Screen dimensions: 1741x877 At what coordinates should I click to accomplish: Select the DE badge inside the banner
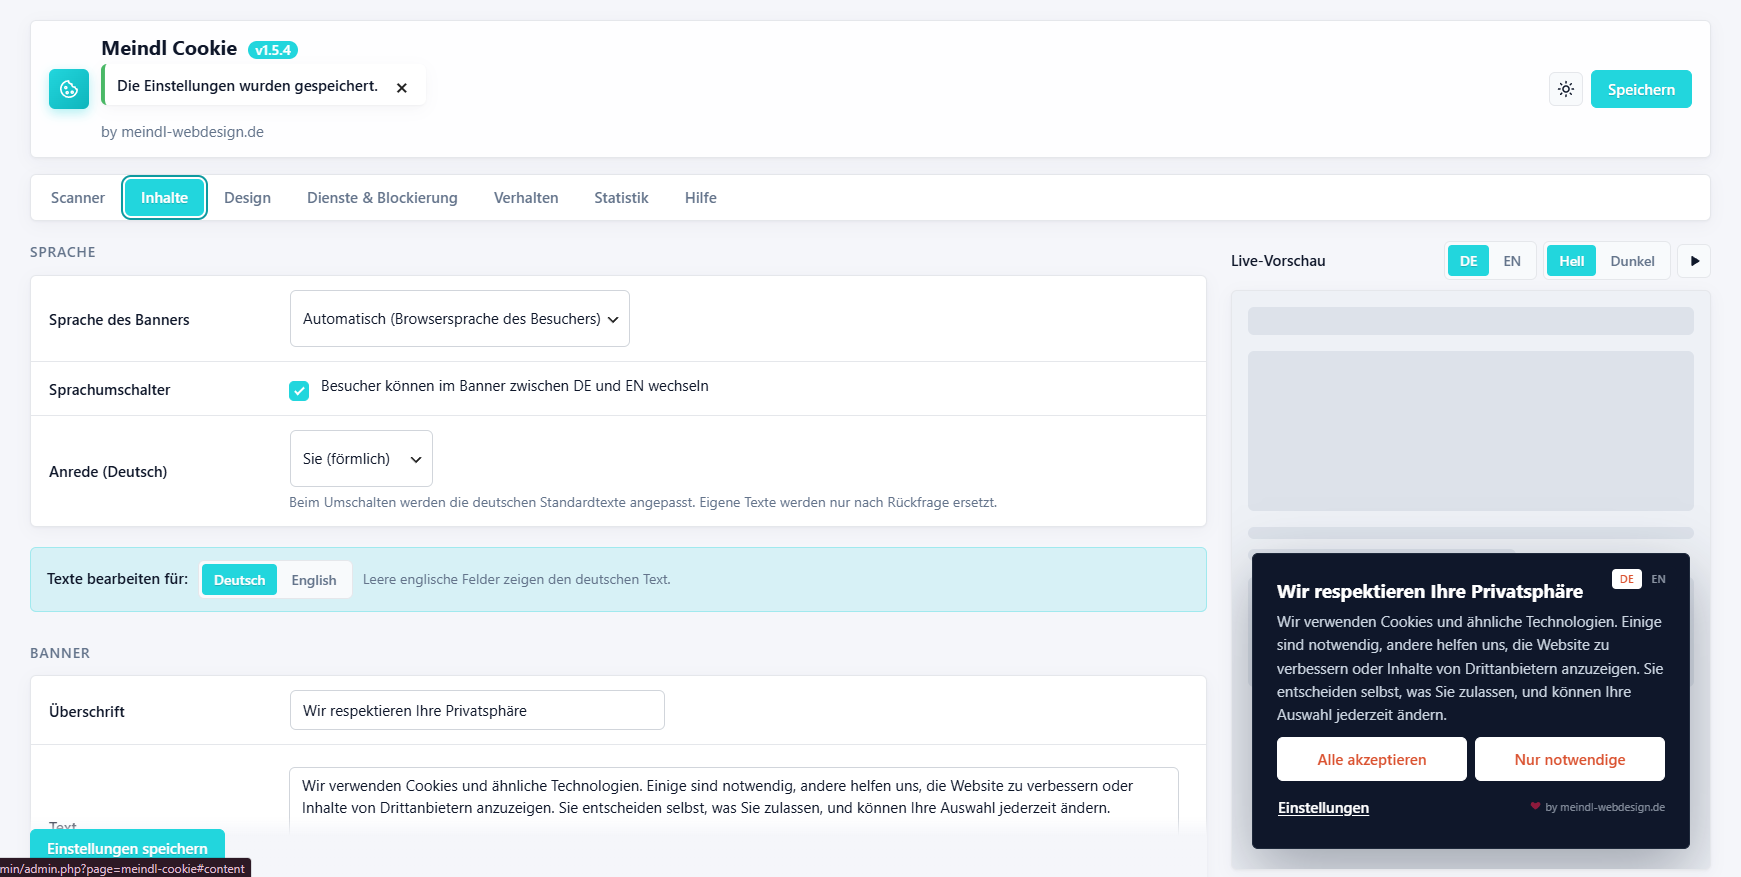click(x=1627, y=579)
